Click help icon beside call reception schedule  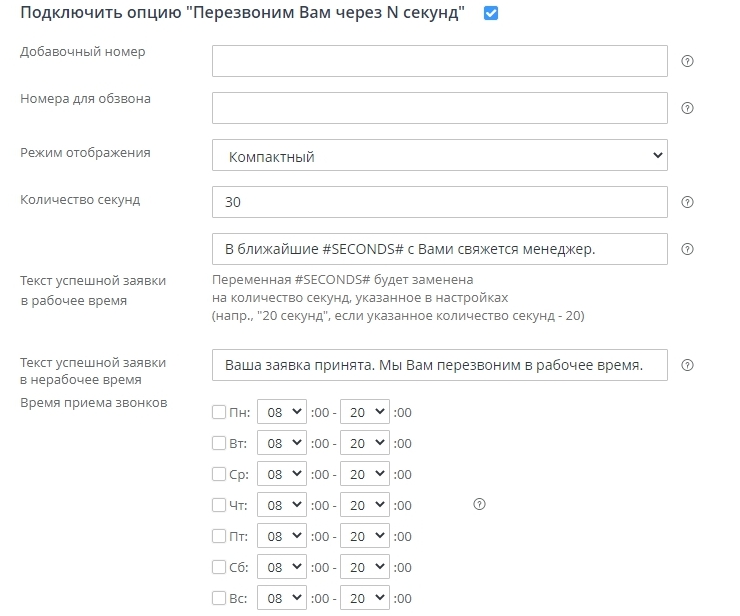pyautogui.click(x=479, y=505)
